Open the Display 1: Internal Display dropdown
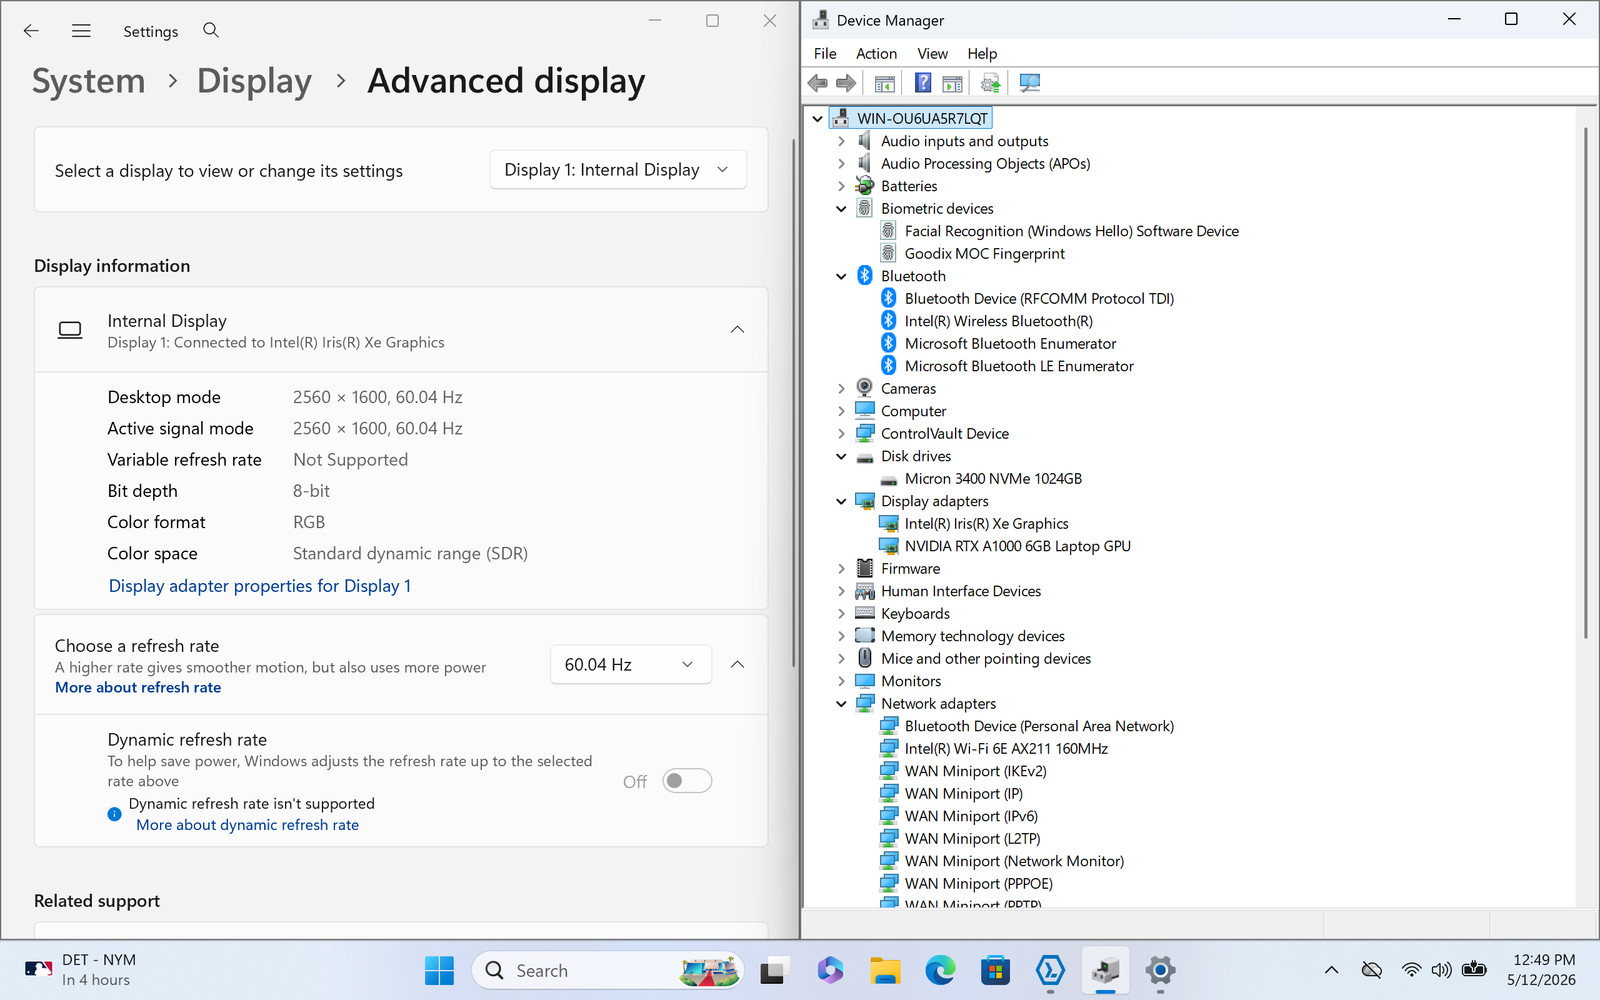The image size is (1600, 1000). [618, 170]
